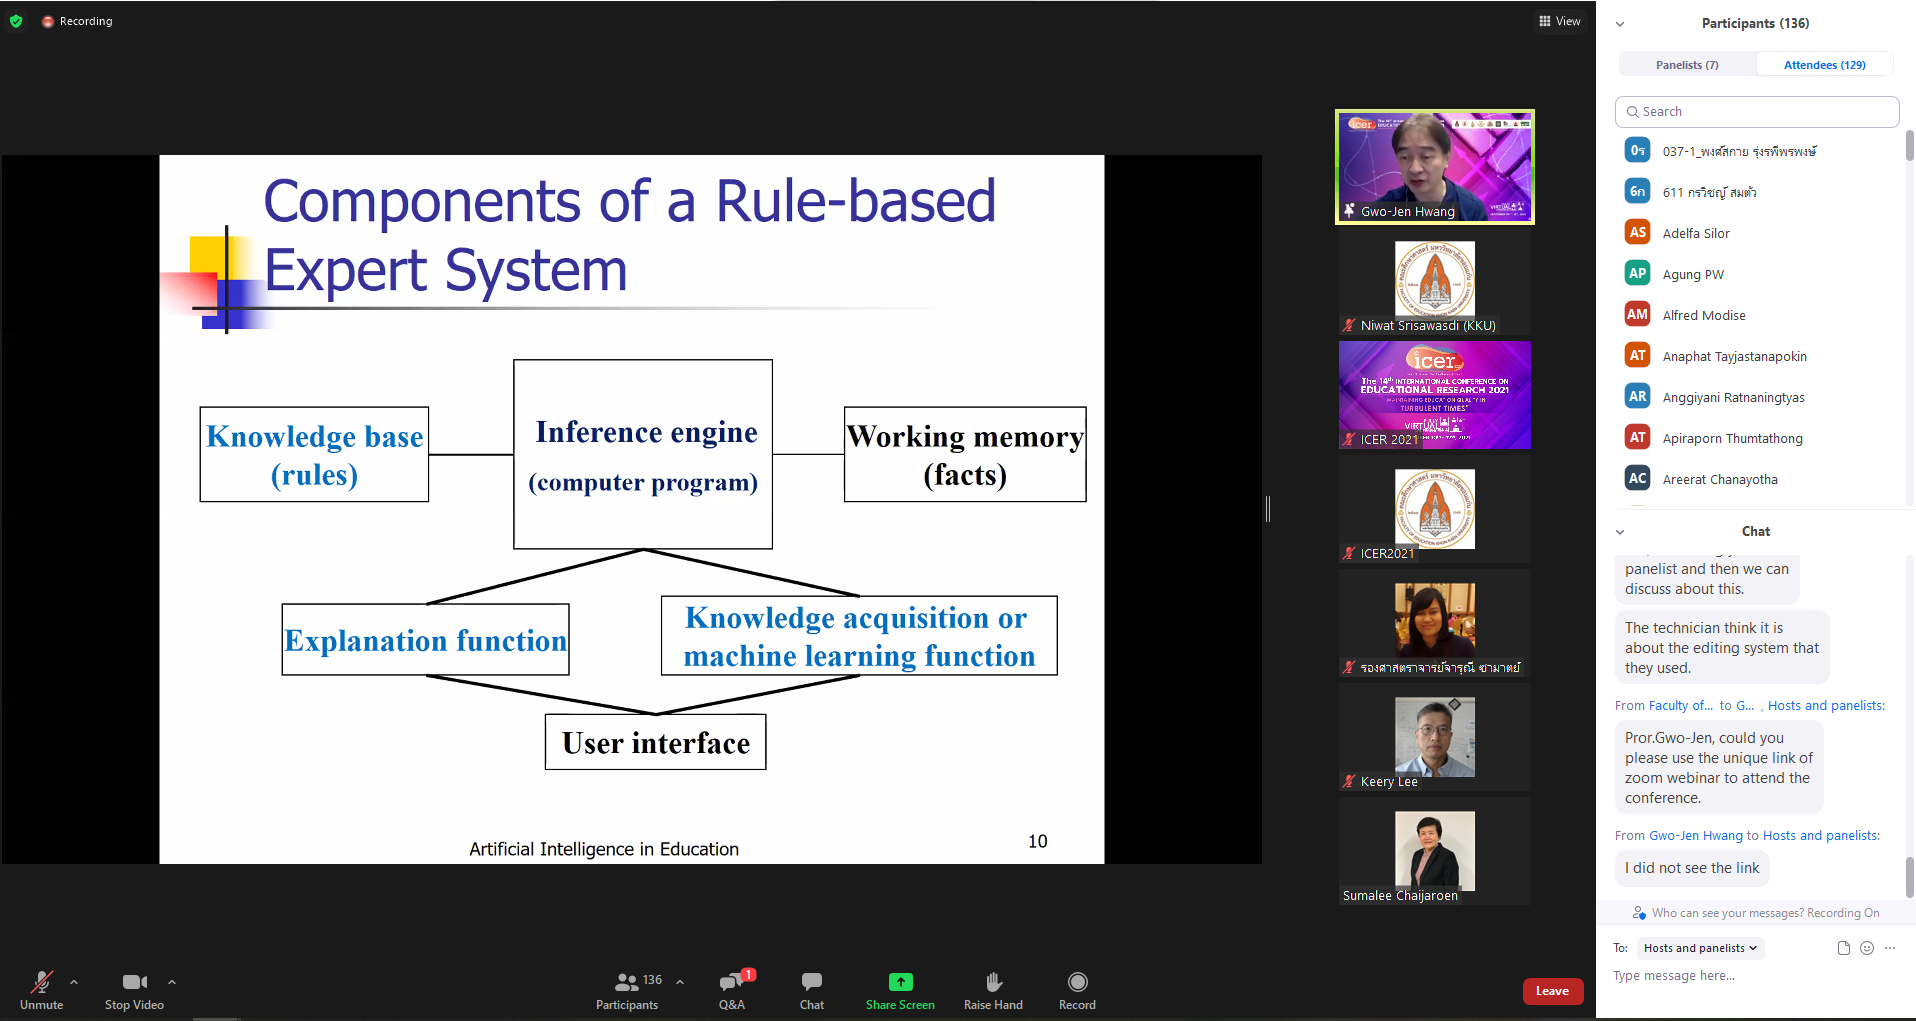Raise your hand using the hand icon

click(x=993, y=982)
